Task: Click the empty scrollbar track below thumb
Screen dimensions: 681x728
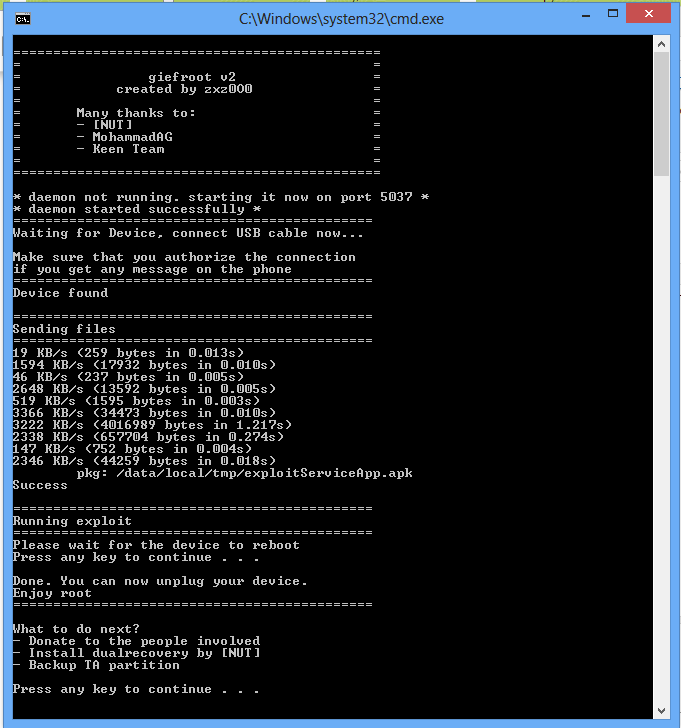Action: click(x=662, y=439)
